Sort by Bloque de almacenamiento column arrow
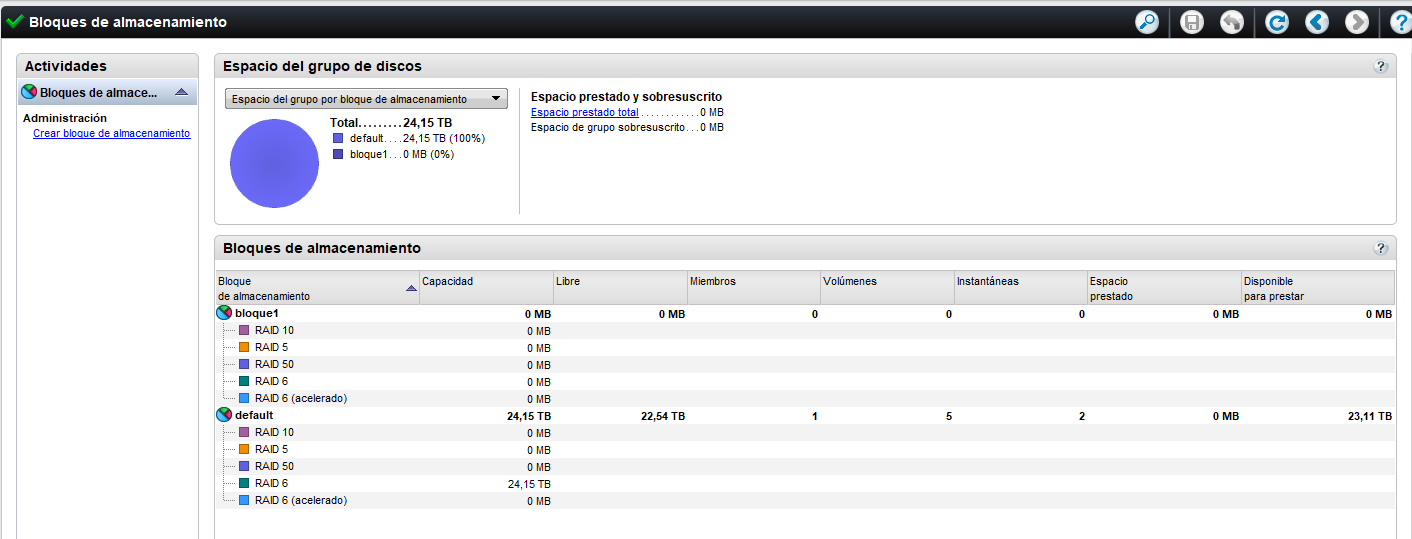The width and height of the screenshot is (1412, 539). click(411, 288)
